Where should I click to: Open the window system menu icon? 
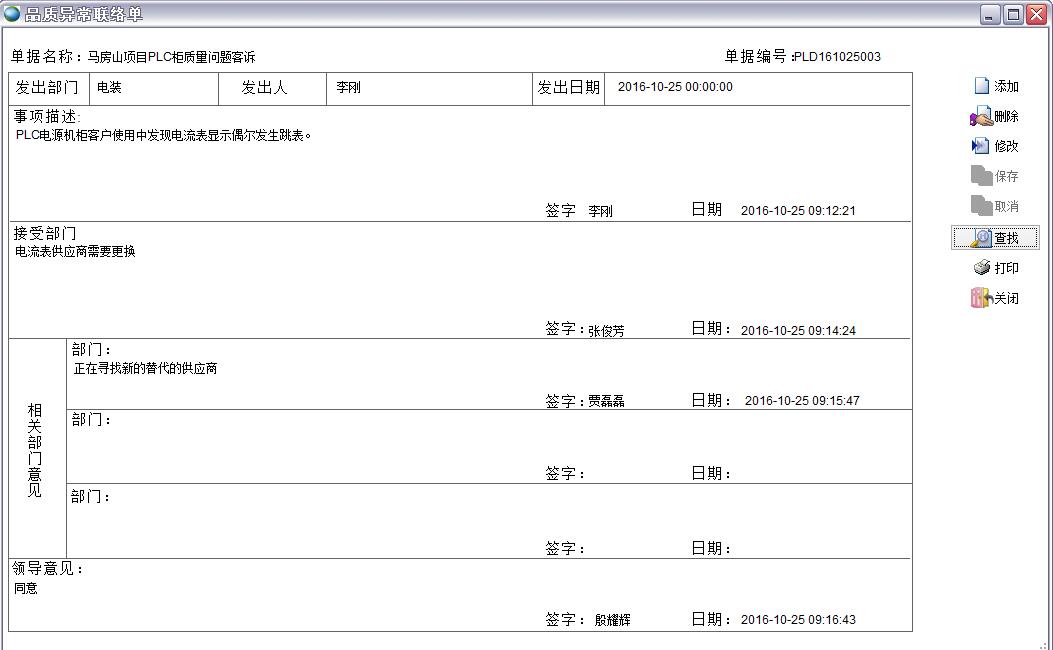13,12
